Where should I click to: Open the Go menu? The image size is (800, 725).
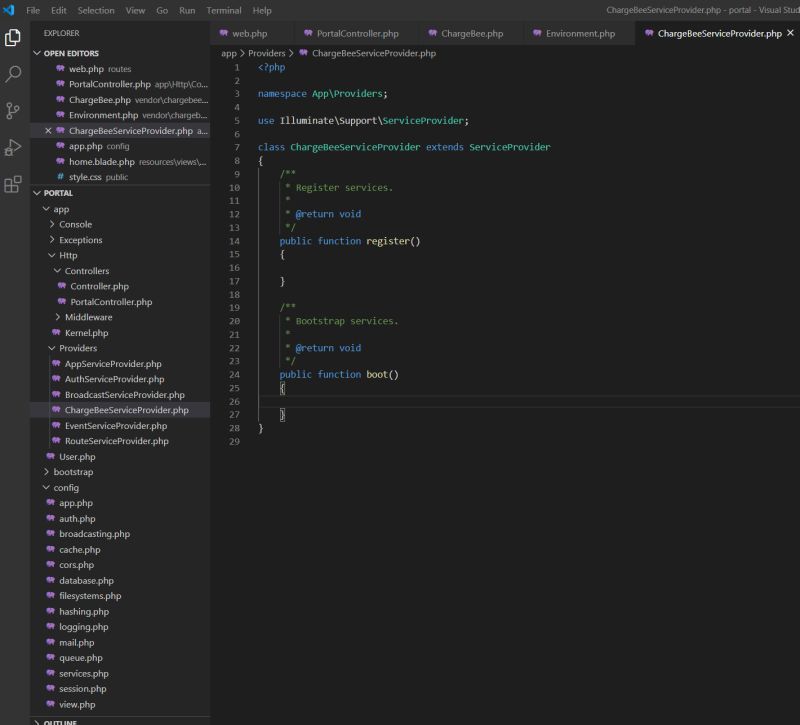pos(162,10)
